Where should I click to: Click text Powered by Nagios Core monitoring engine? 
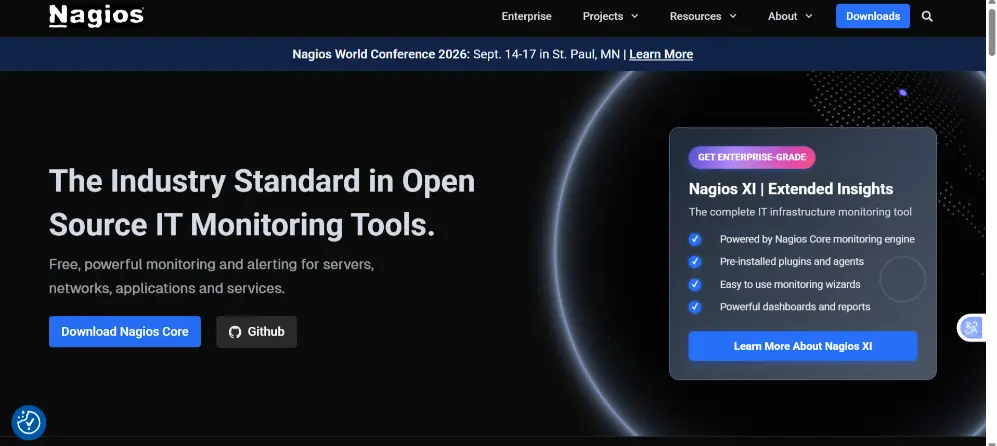(817, 239)
